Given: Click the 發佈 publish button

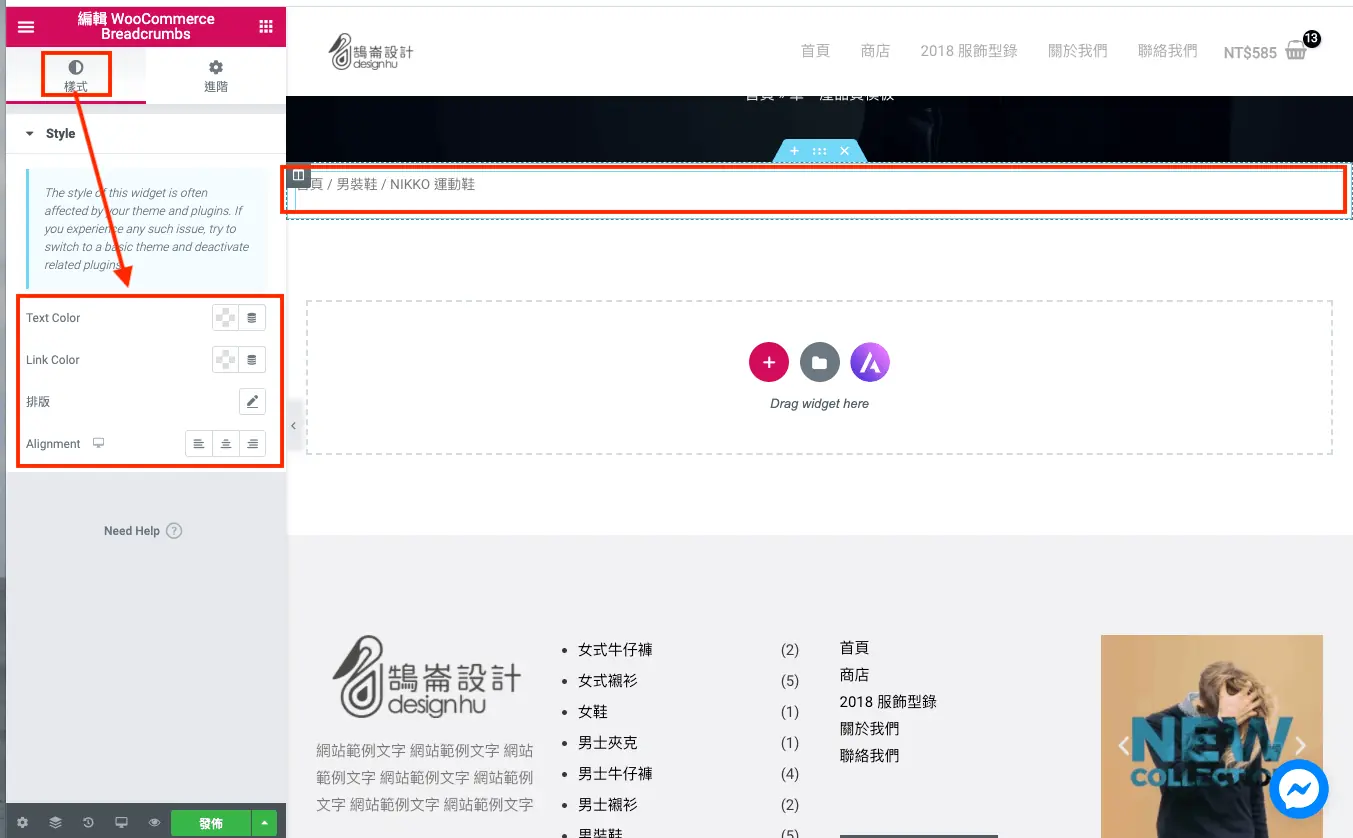Looking at the screenshot, I should 210,823.
